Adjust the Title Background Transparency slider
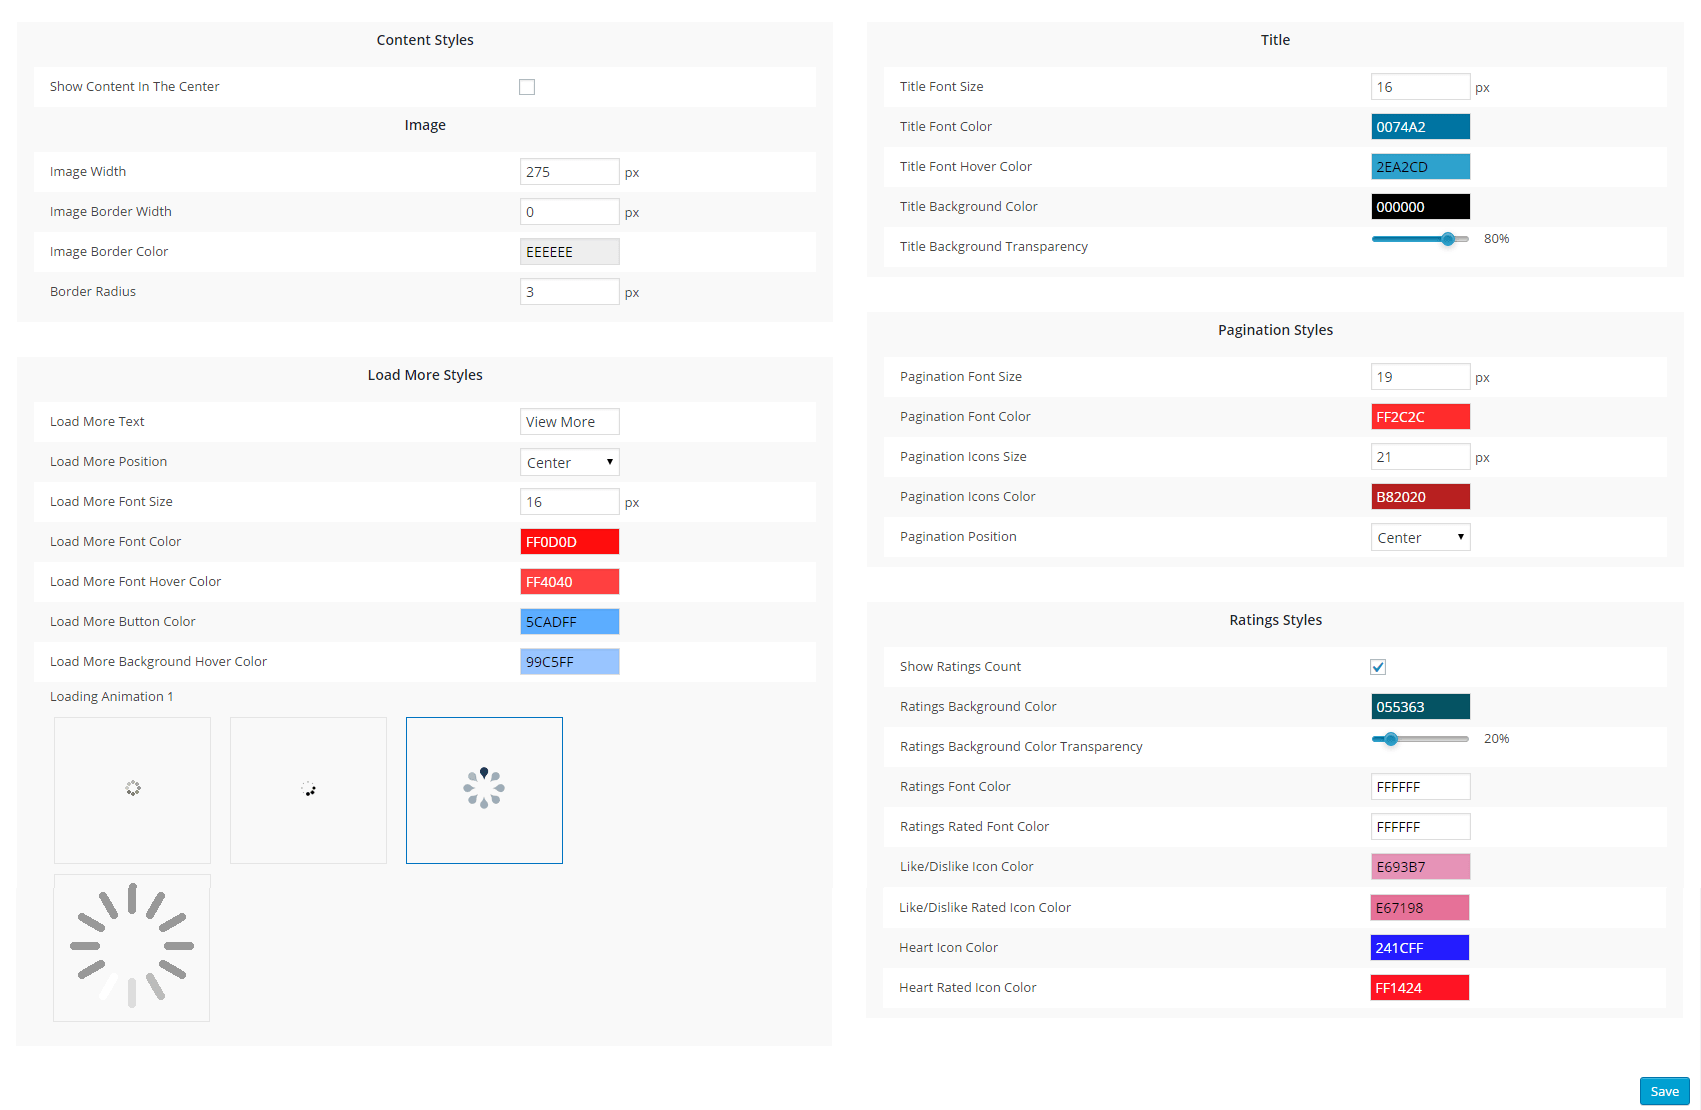This screenshot has width=1701, height=1110. point(1448,239)
